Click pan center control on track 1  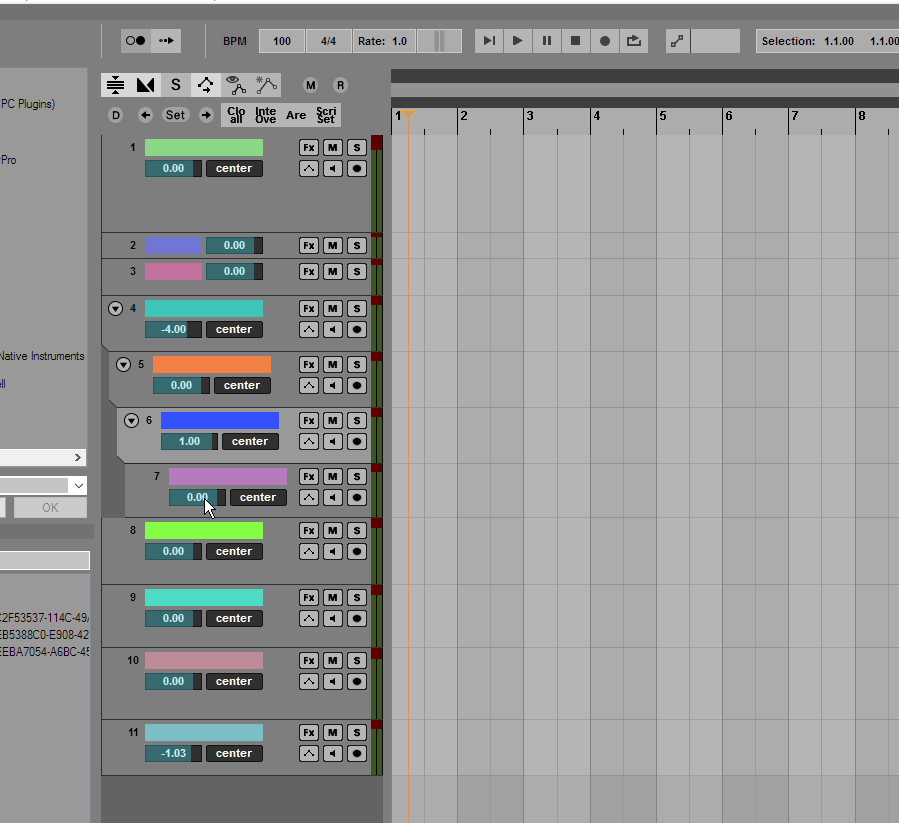click(234, 168)
